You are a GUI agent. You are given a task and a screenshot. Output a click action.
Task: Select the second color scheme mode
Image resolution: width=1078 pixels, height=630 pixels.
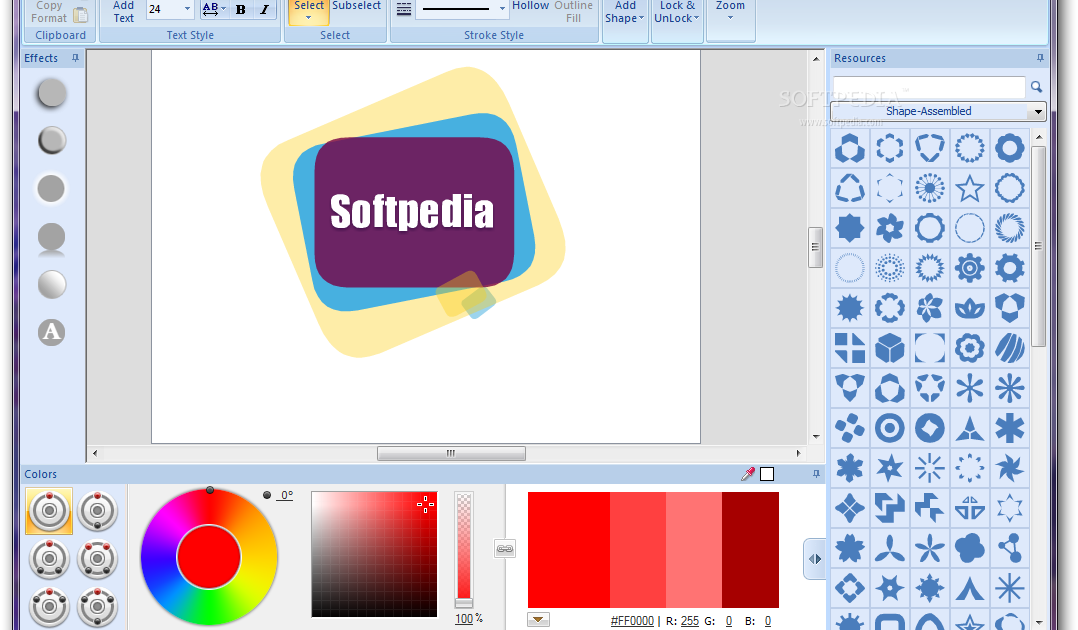pos(97,511)
